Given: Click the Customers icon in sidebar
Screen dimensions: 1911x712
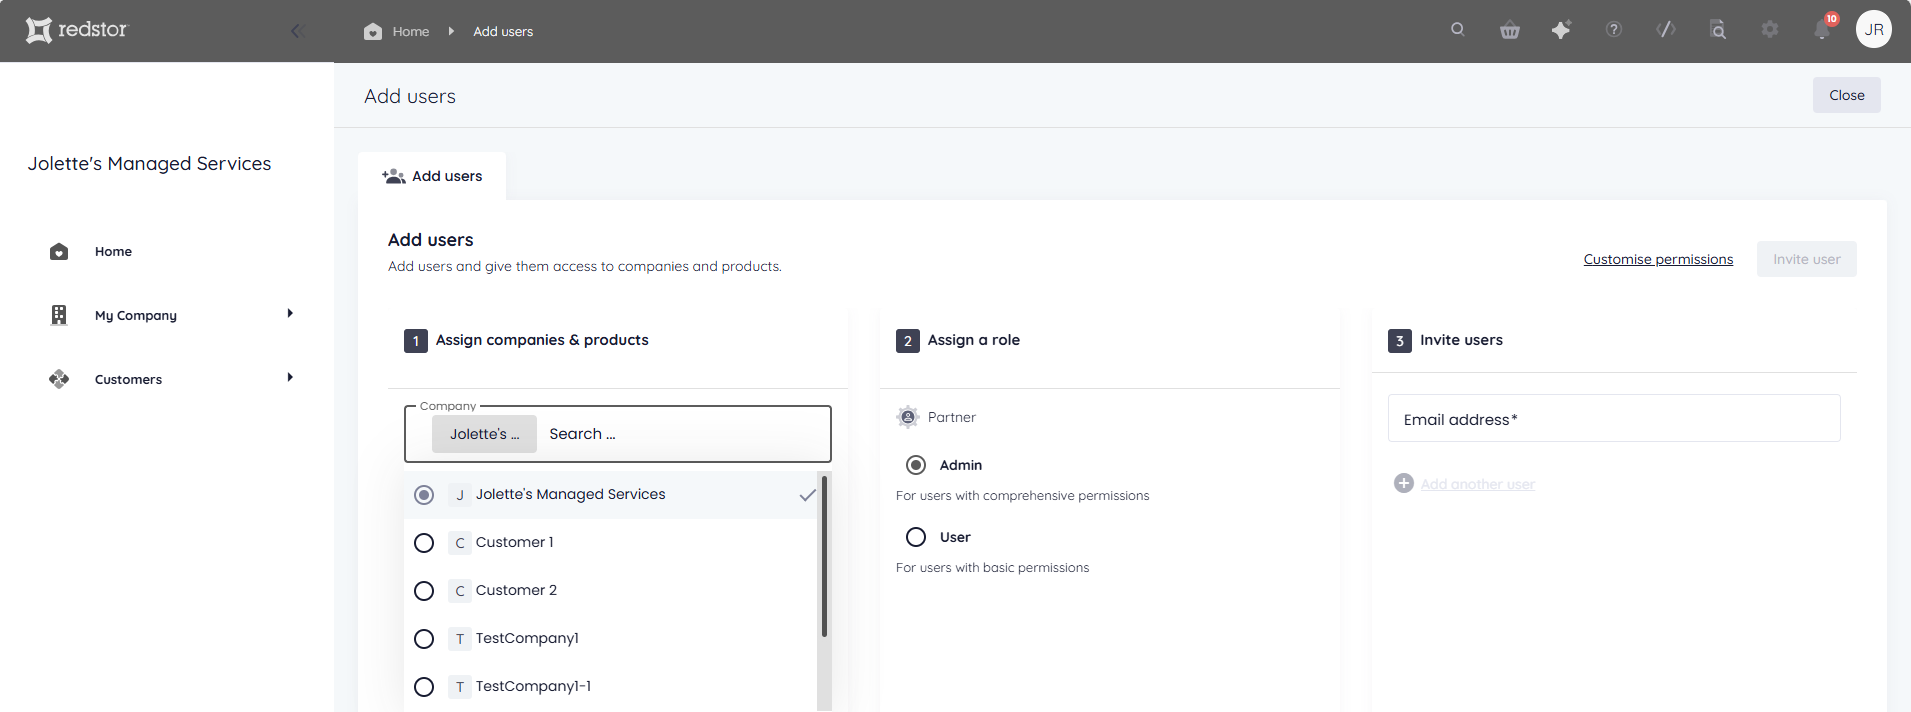Looking at the screenshot, I should click(59, 379).
